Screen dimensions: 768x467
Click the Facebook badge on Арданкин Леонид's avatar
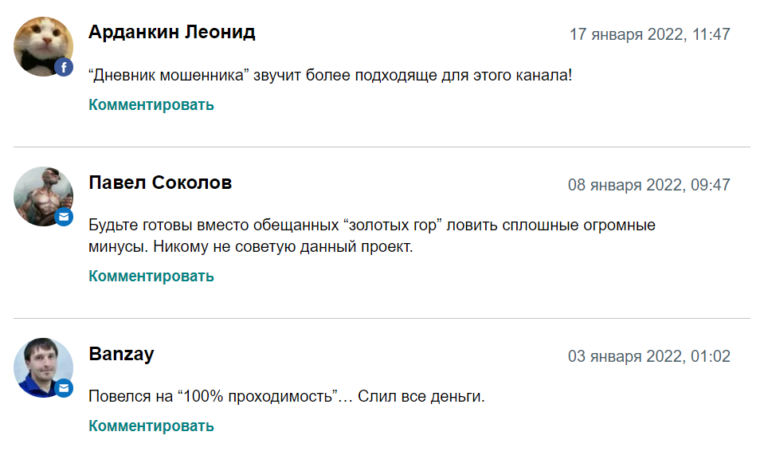coord(65,67)
